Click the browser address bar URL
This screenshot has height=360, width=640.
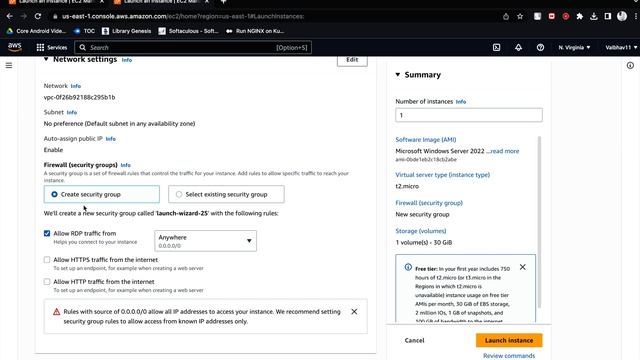pyautogui.click(x=183, y=16)
